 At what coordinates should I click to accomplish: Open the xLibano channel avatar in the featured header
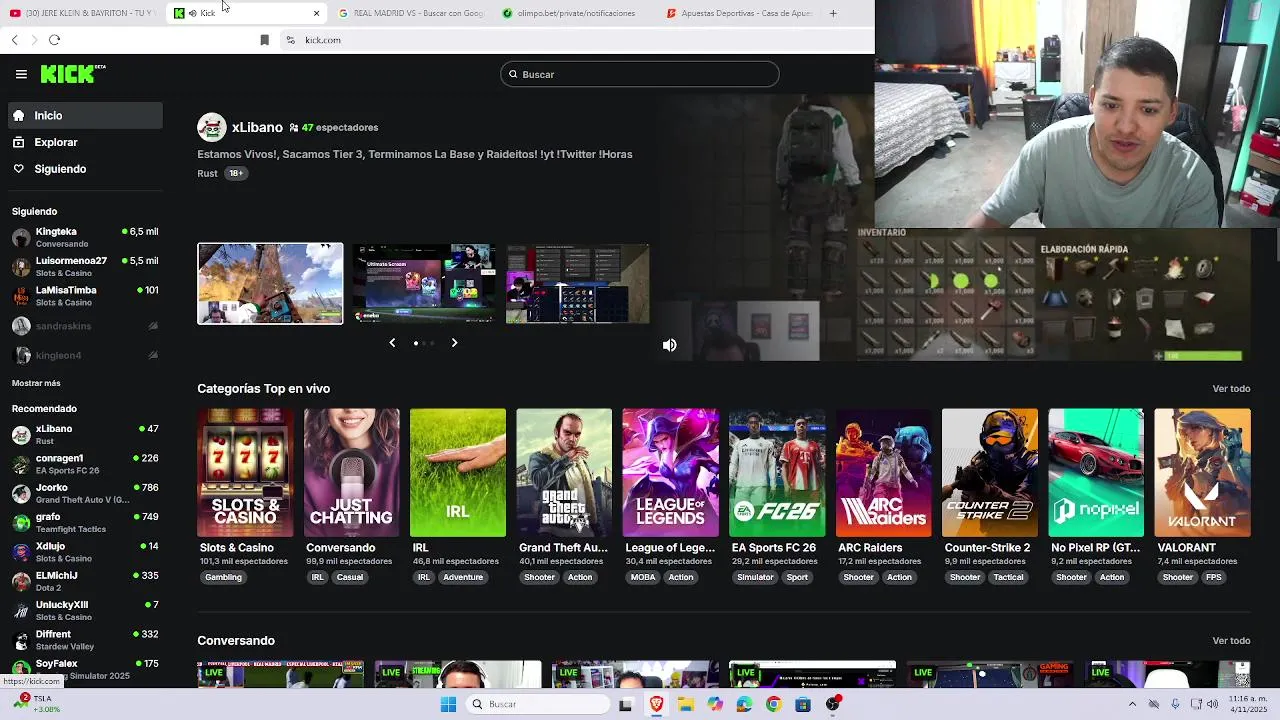pos(211,127)
